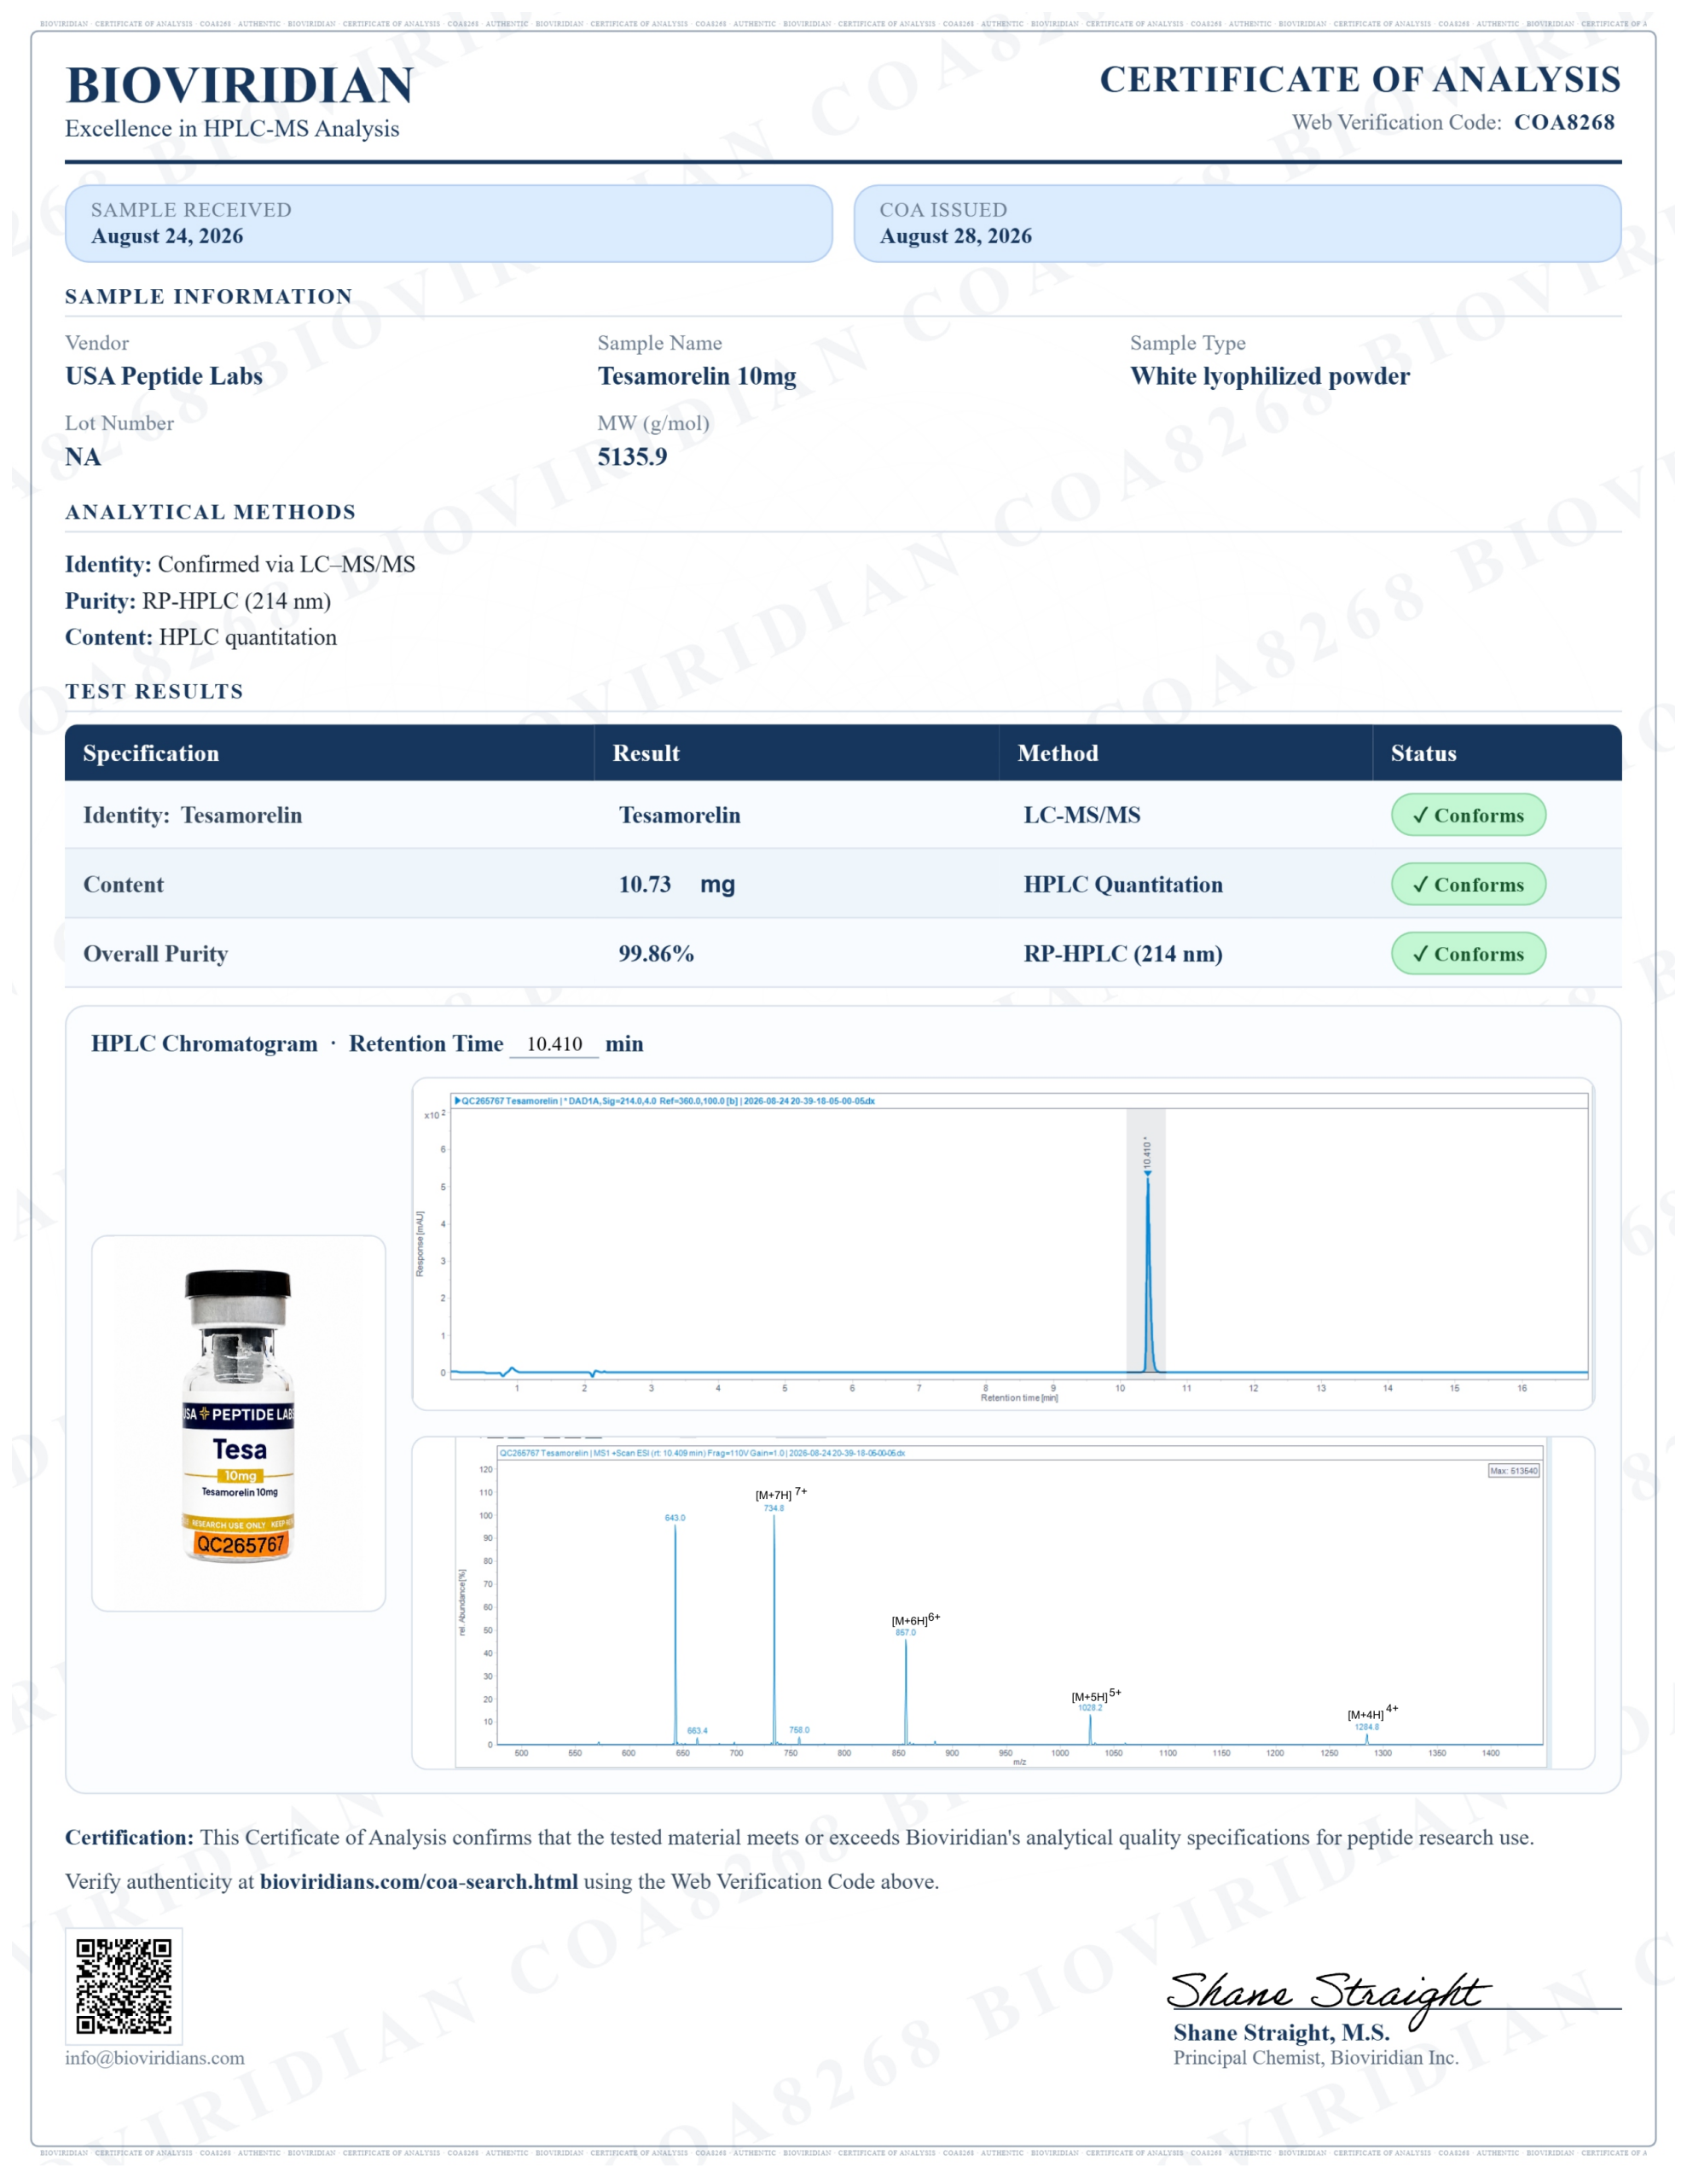Click the content result 10.73 mg
The image size is (1687, 2184).
coord(677,884)
